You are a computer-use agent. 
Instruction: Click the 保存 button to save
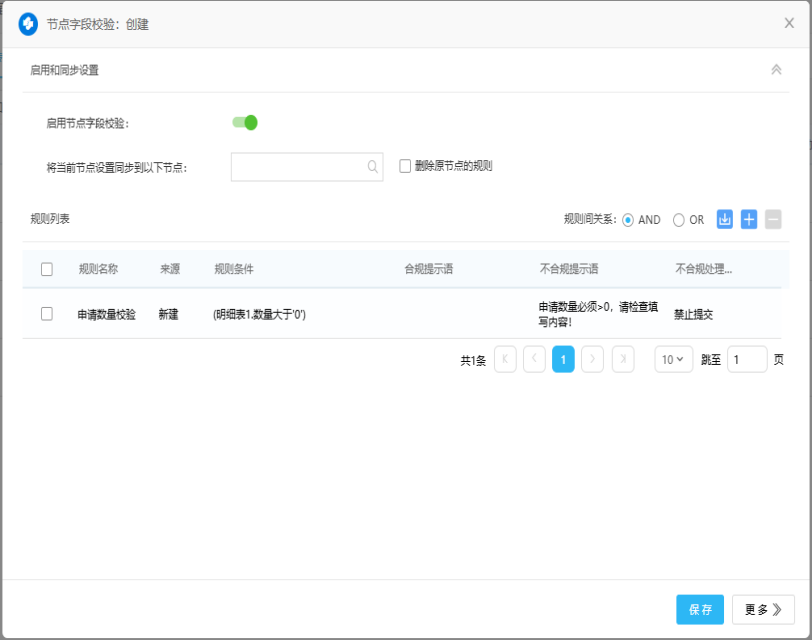(x=699, y=609)
